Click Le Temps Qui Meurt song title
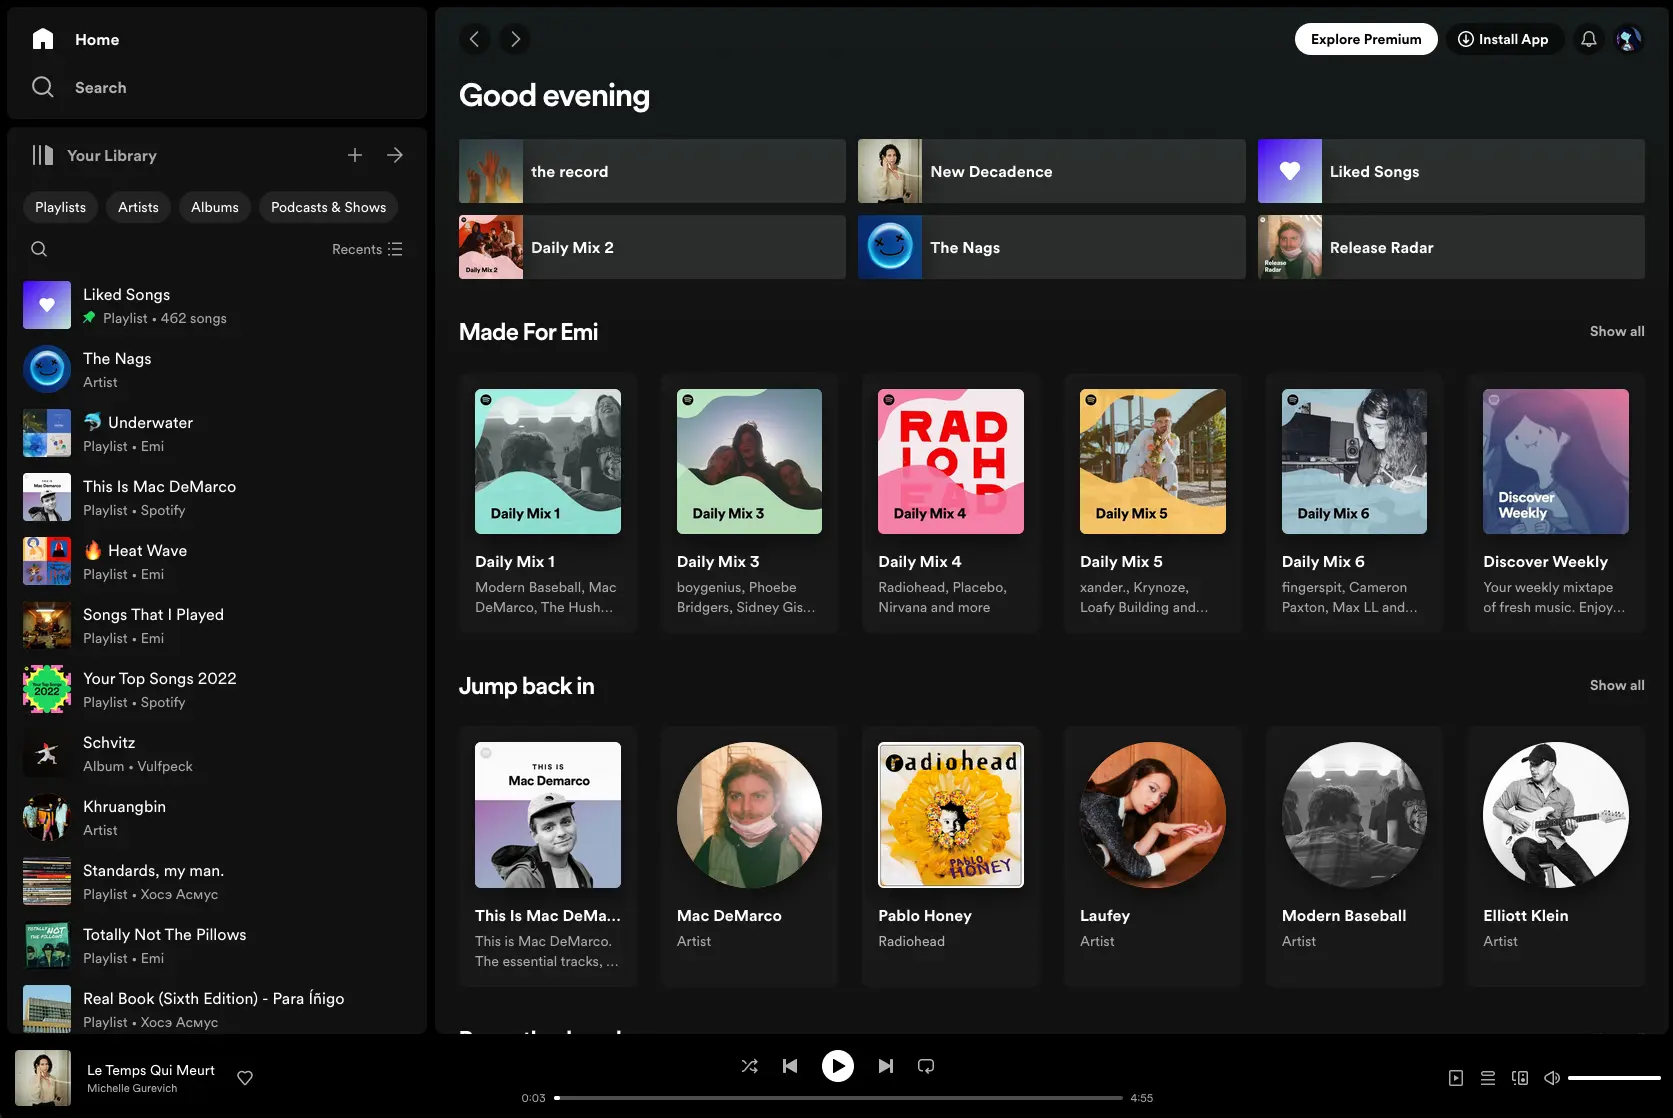The height and width of the screenshot is (1118, 1673). click(151, 1070)
